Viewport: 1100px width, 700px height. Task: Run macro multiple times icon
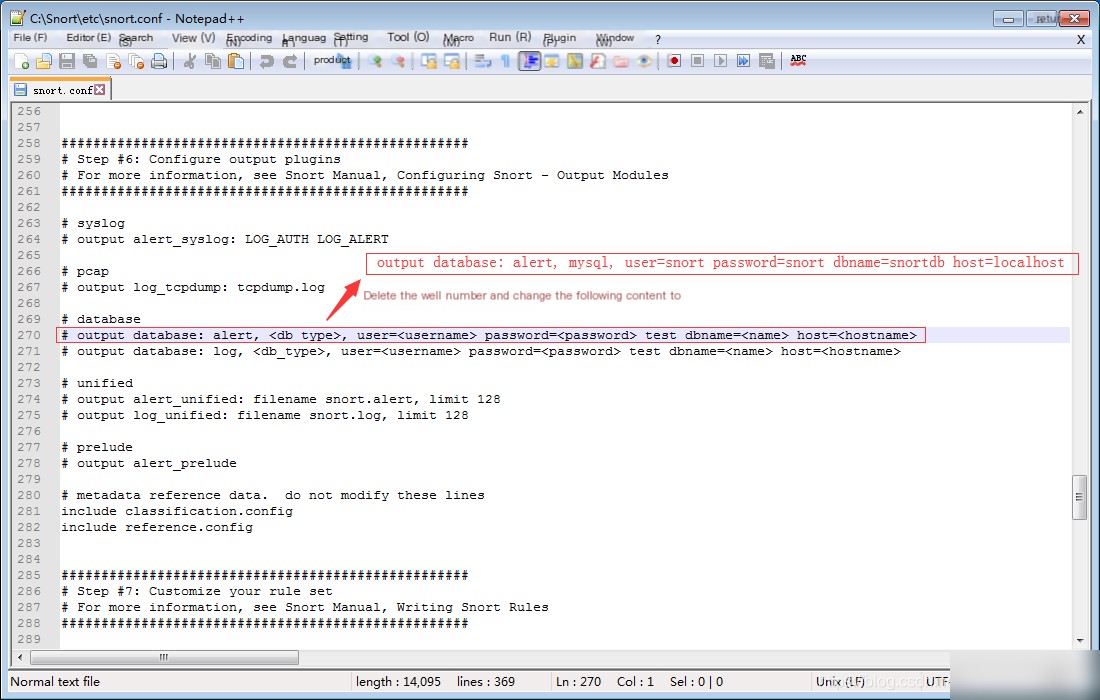[744, 61]
